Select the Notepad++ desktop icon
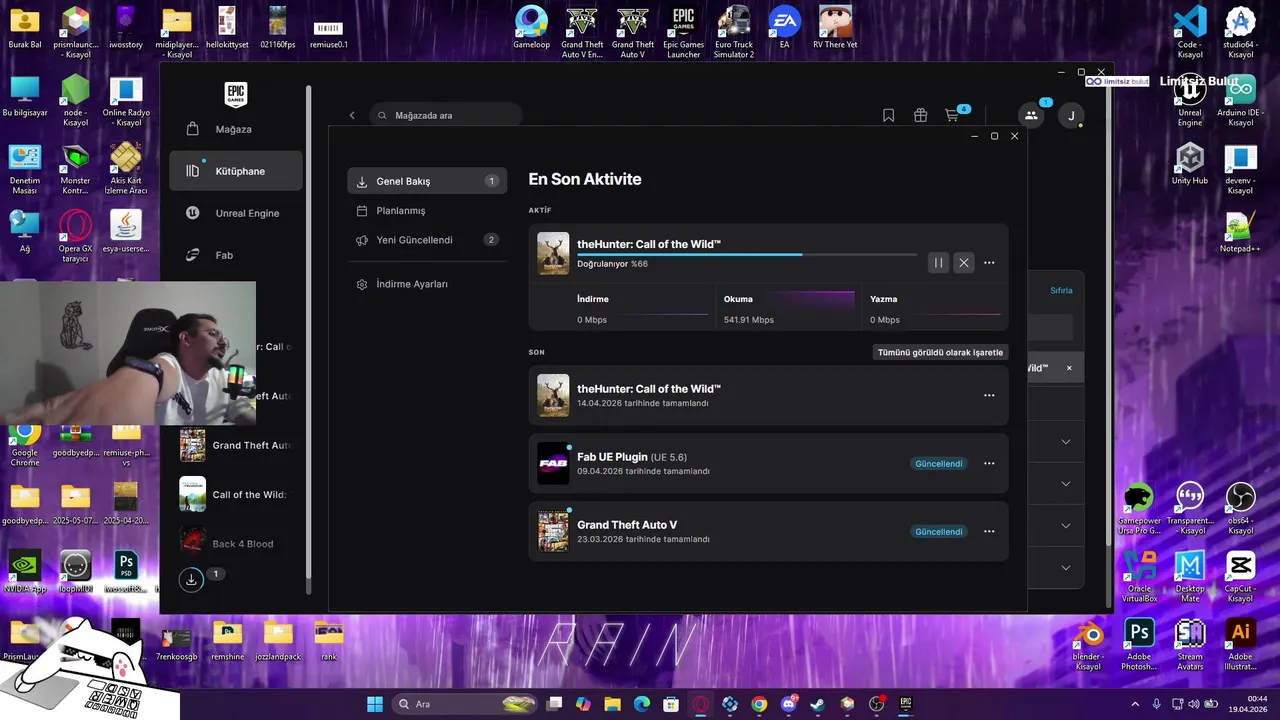This screenshot has width=1280, height=720. 1240,232
